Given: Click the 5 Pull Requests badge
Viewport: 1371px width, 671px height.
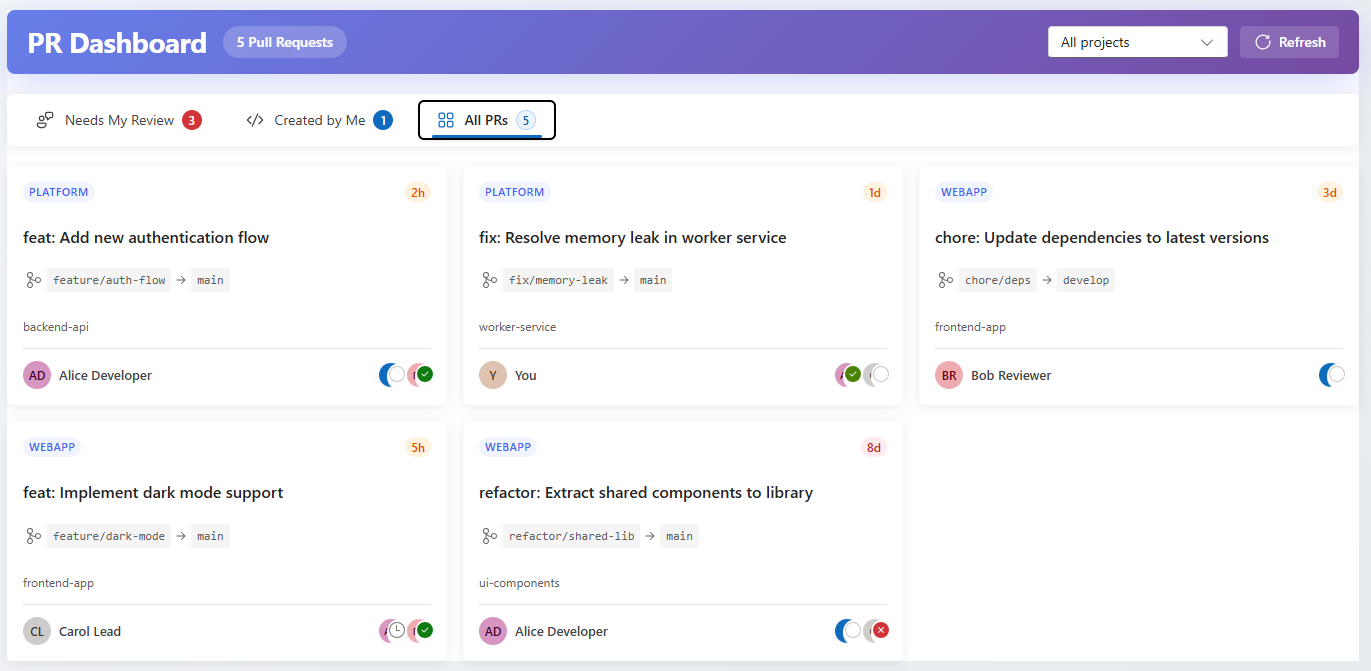Looking at the screenshot, I should (x=284, y=42).
